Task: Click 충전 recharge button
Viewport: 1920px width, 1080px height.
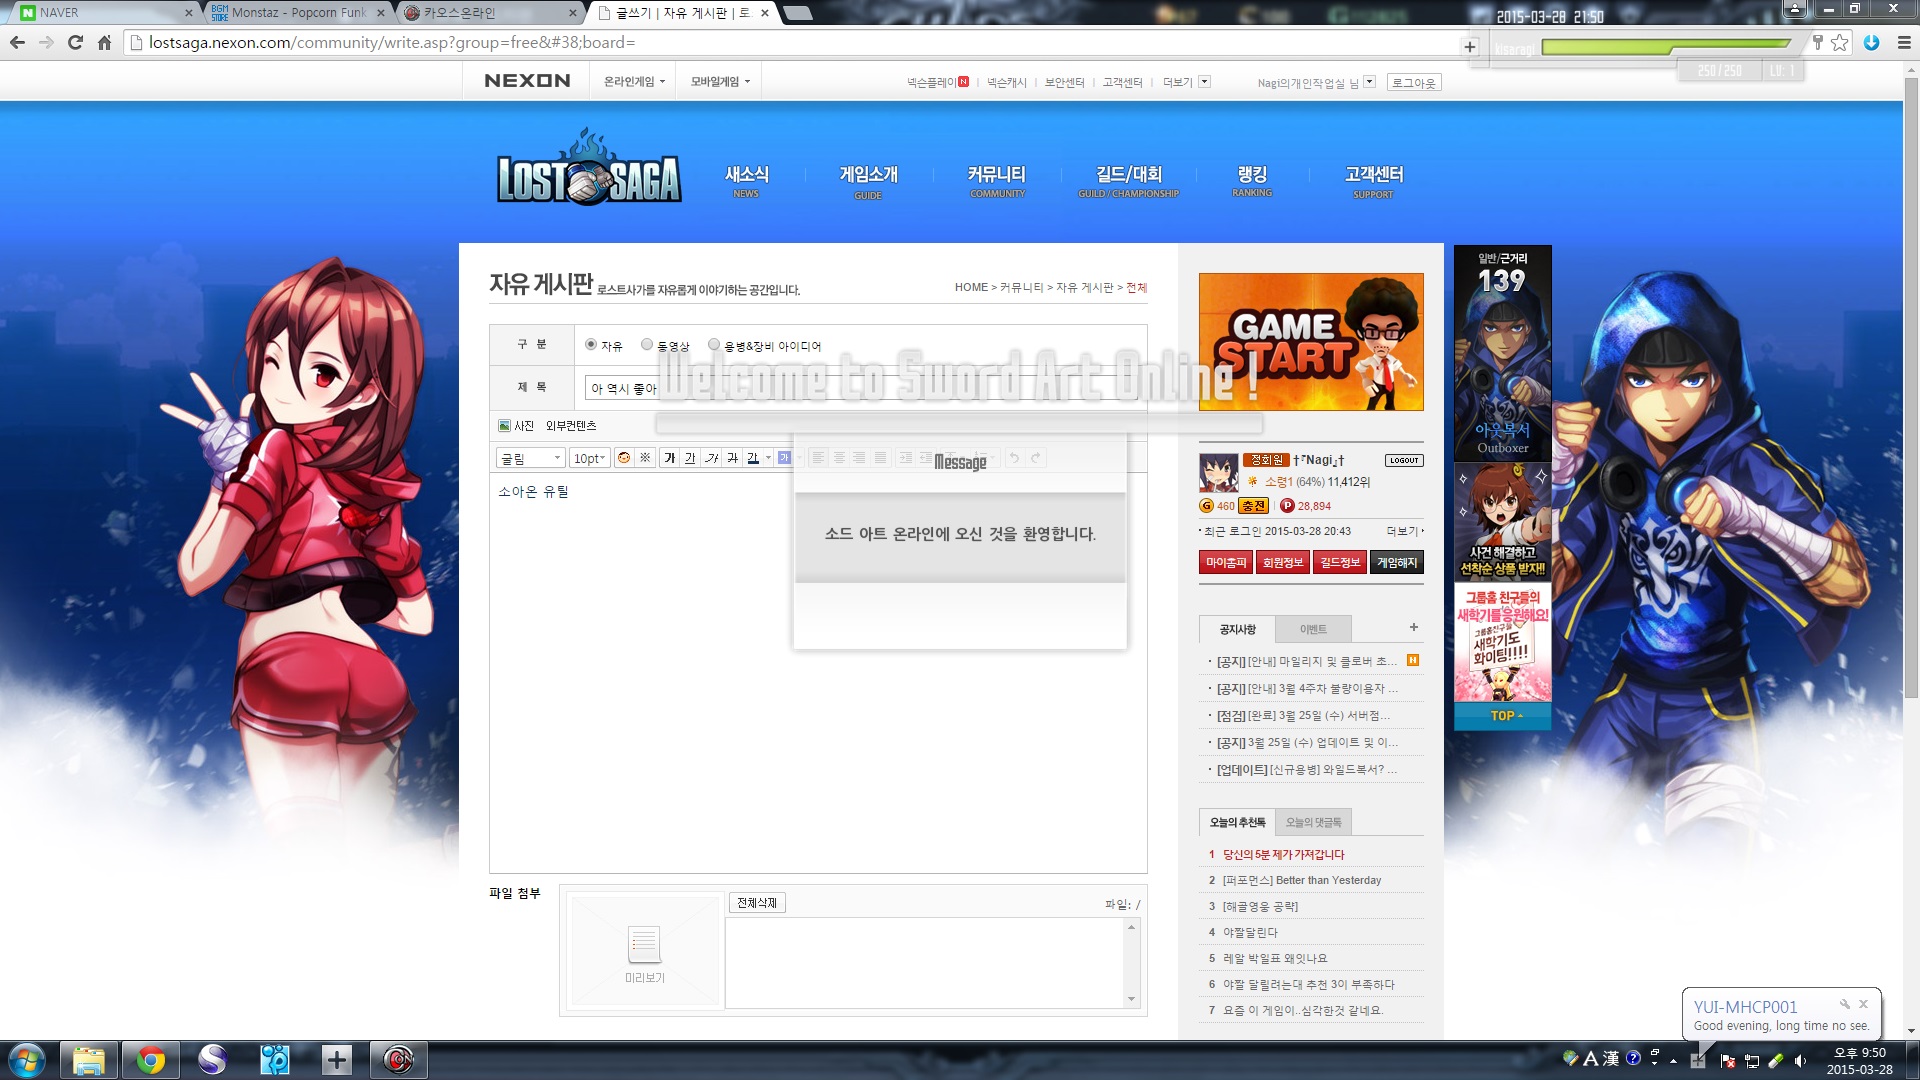Action: point(1254,506)
